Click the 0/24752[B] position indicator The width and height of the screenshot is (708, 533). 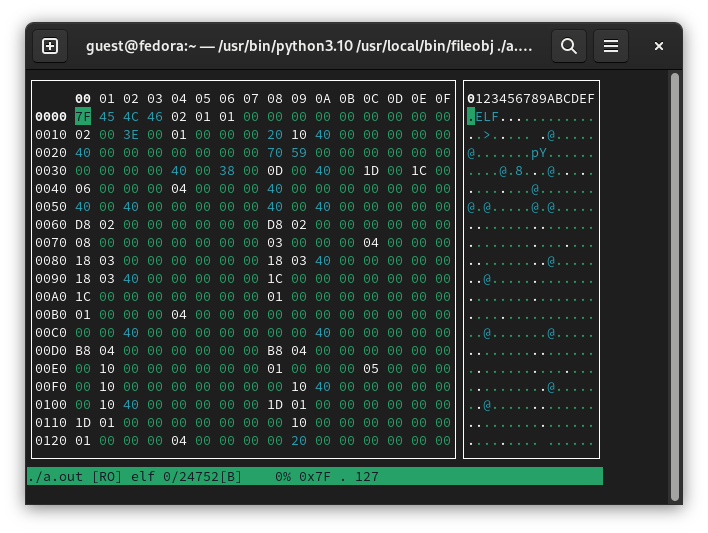pyautogui.click(x=202, y=477)
